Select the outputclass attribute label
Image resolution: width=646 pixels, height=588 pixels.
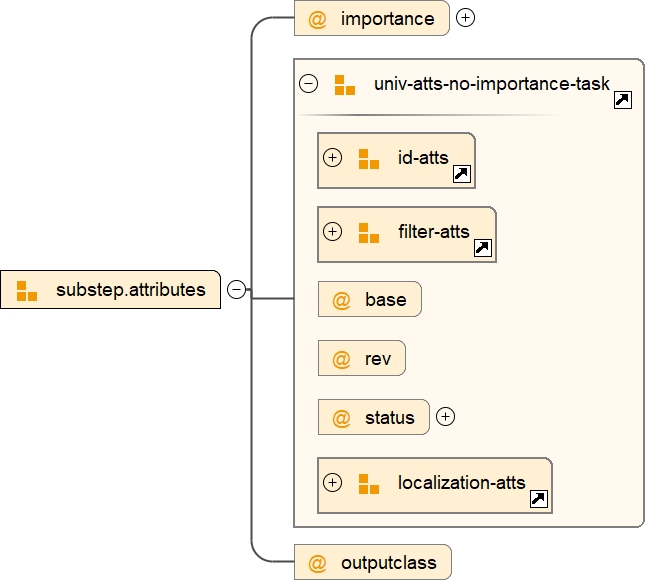[x=389, y=563]
